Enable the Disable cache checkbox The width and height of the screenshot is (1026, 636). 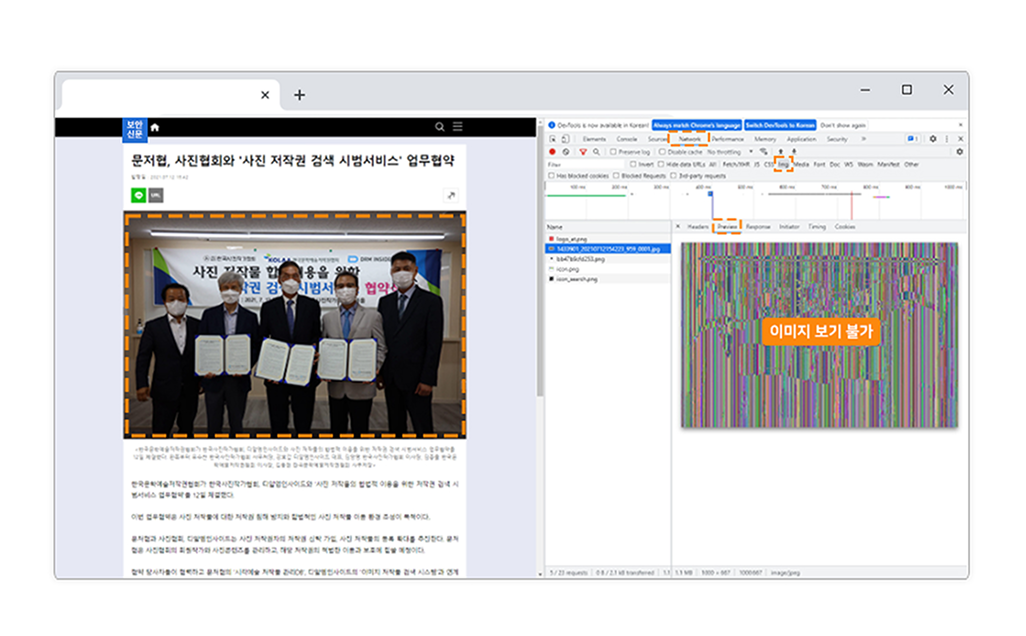662,152
